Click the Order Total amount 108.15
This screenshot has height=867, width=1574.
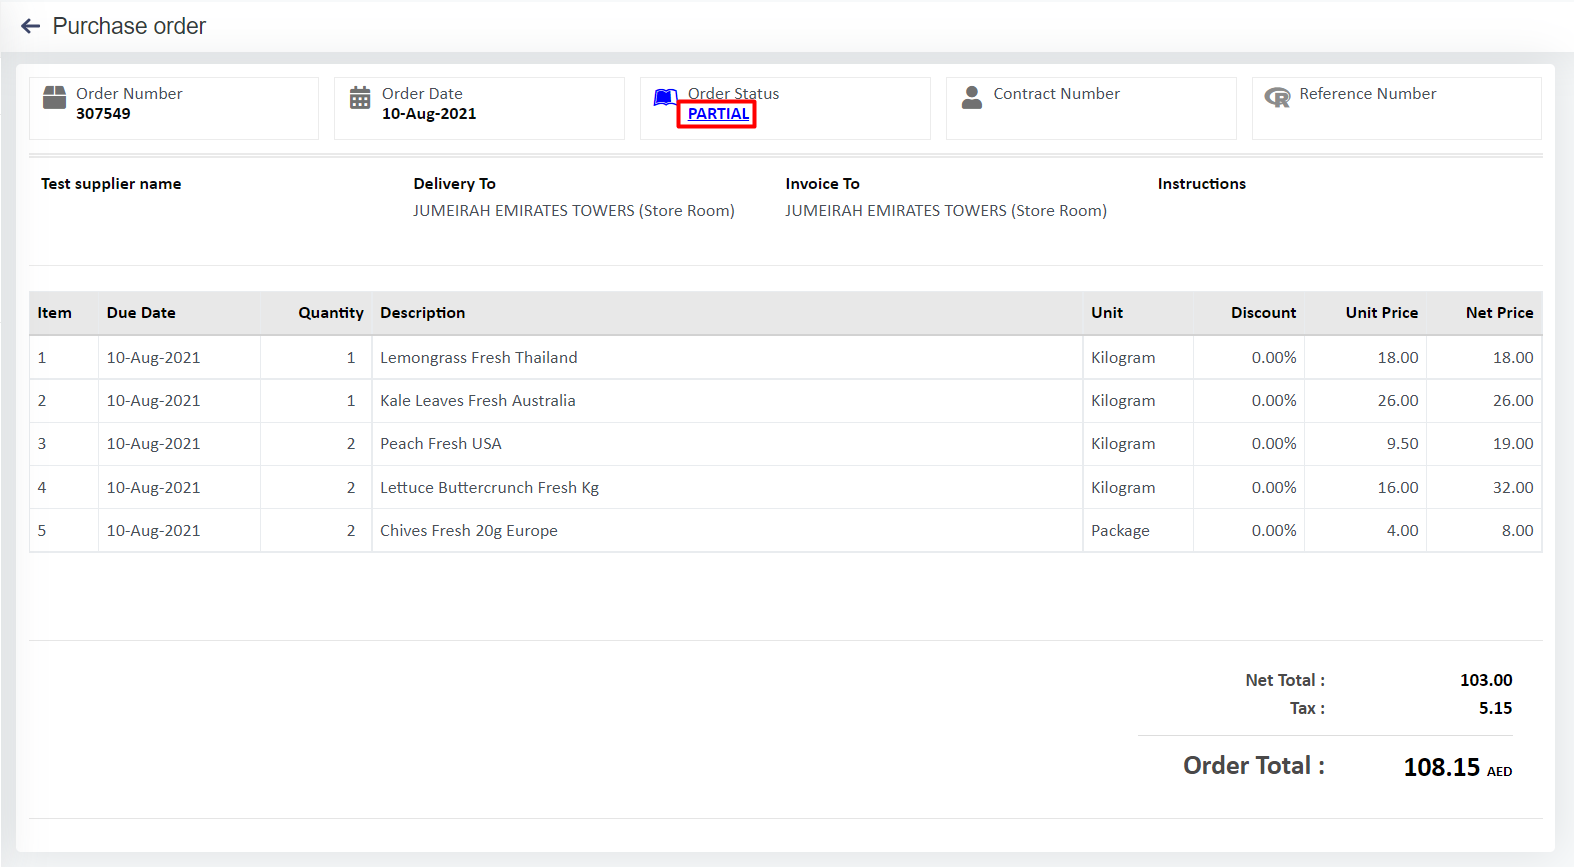(1441, 767)
